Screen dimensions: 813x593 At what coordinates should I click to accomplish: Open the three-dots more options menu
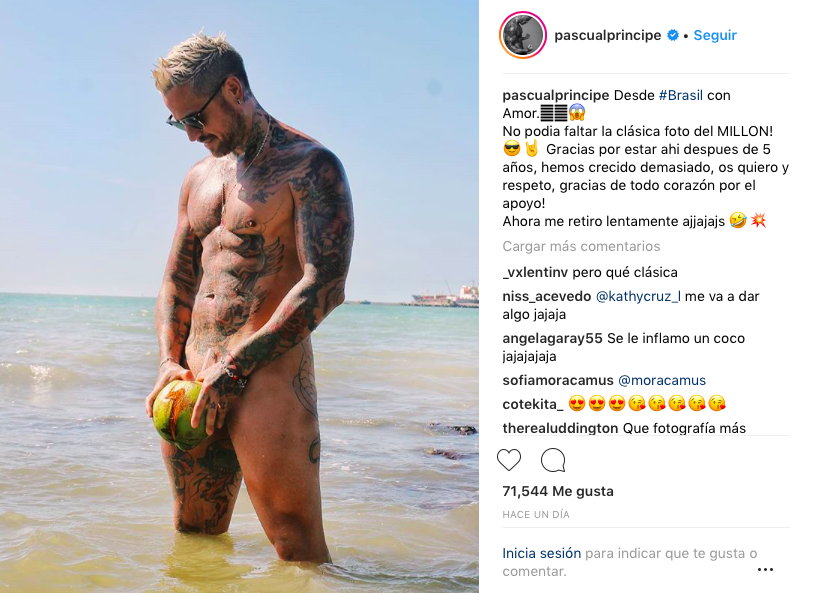765,569
